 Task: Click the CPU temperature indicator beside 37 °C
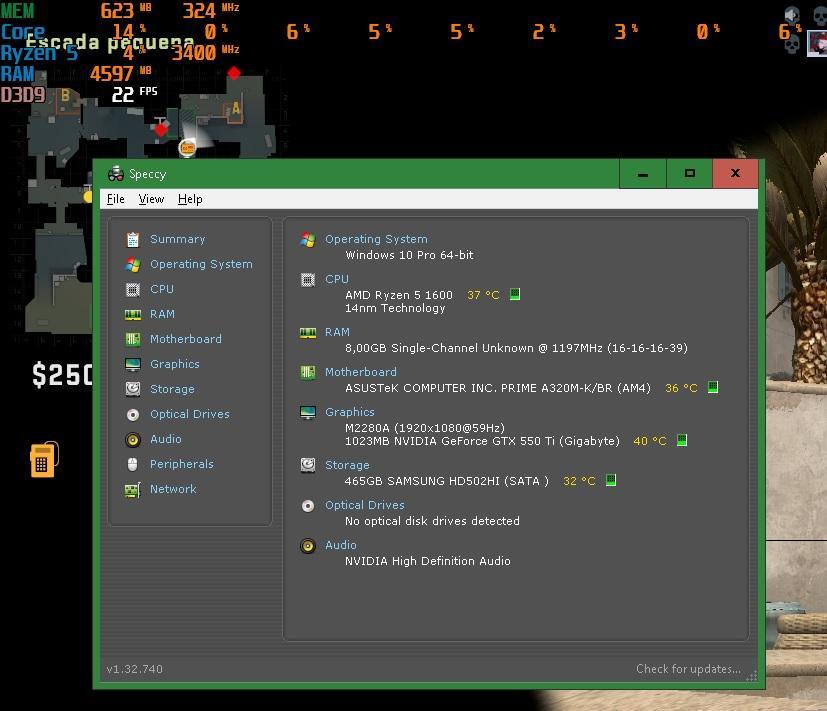click(515, 295)
